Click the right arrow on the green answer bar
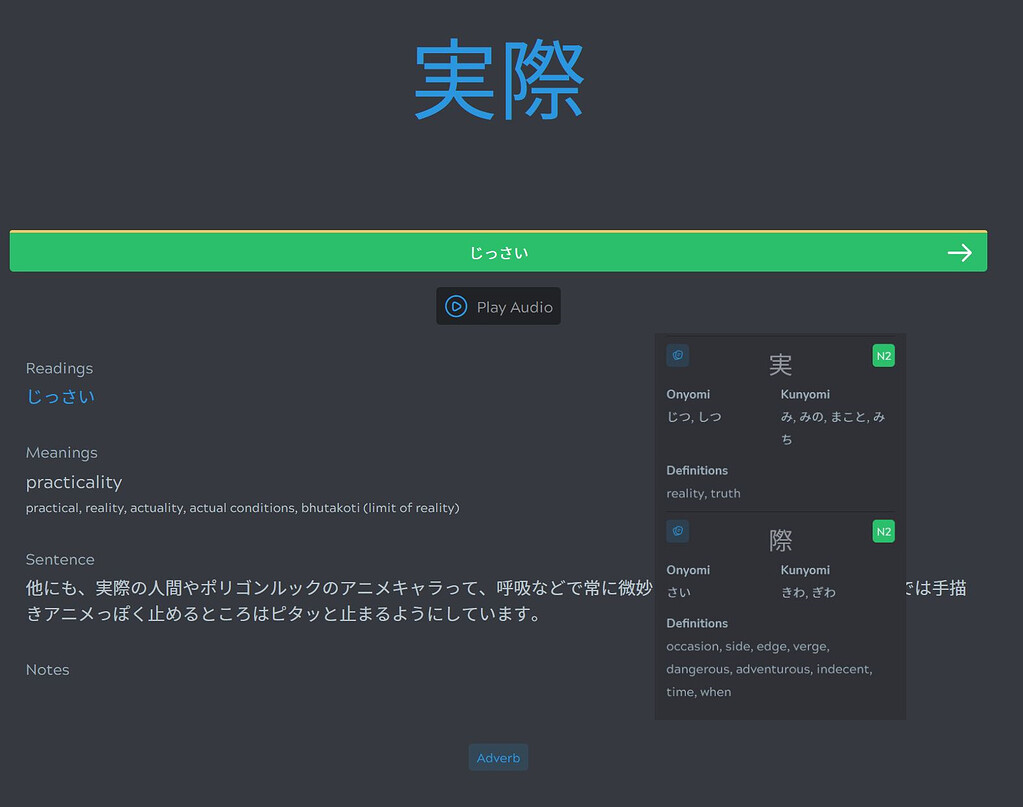Image resolution: width=1023 pixels, height=807 pixels. 959,252
